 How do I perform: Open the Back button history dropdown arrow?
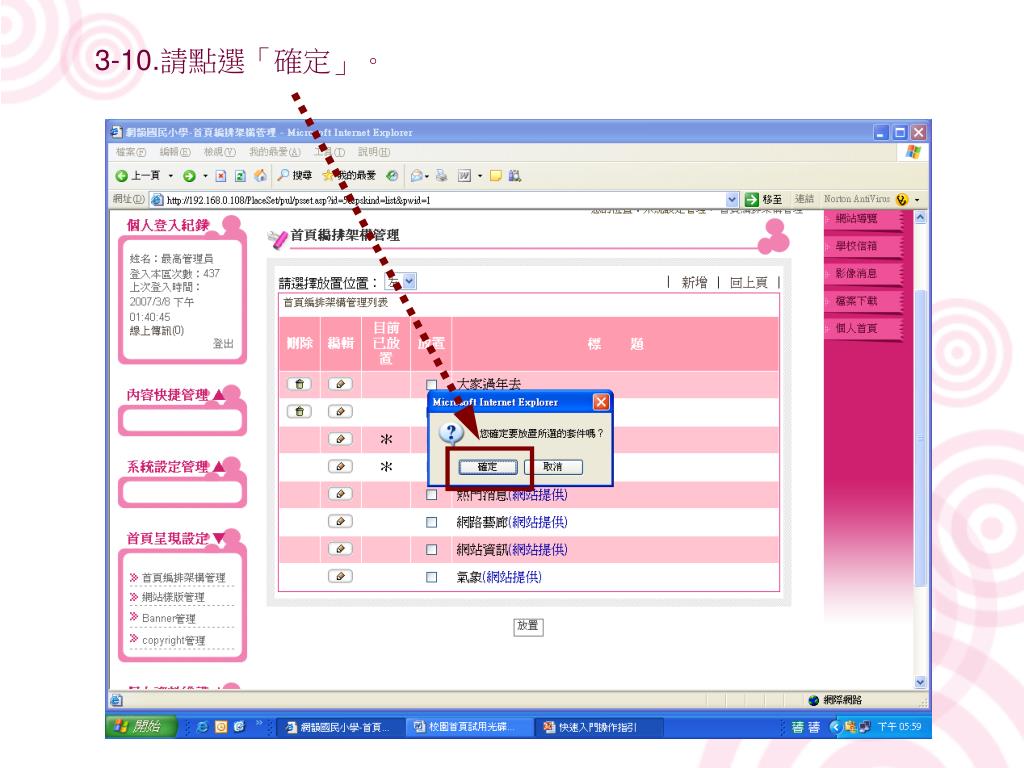pos(170,176)
